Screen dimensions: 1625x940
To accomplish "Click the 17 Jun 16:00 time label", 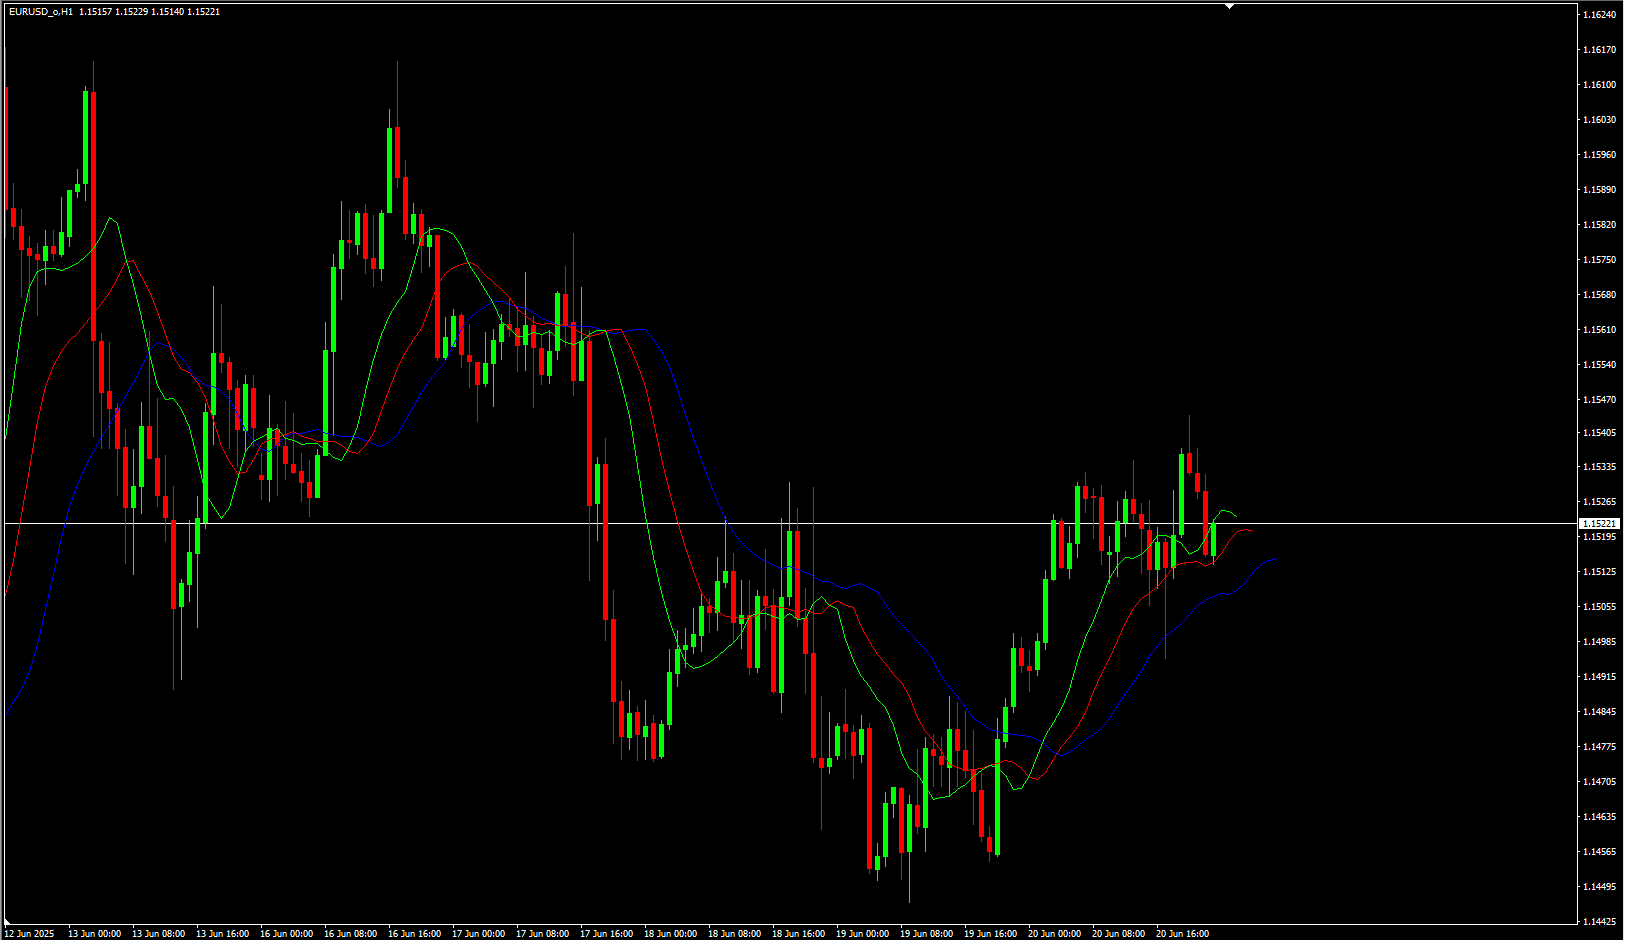I will pyautogui.click(x=606, y=934).
